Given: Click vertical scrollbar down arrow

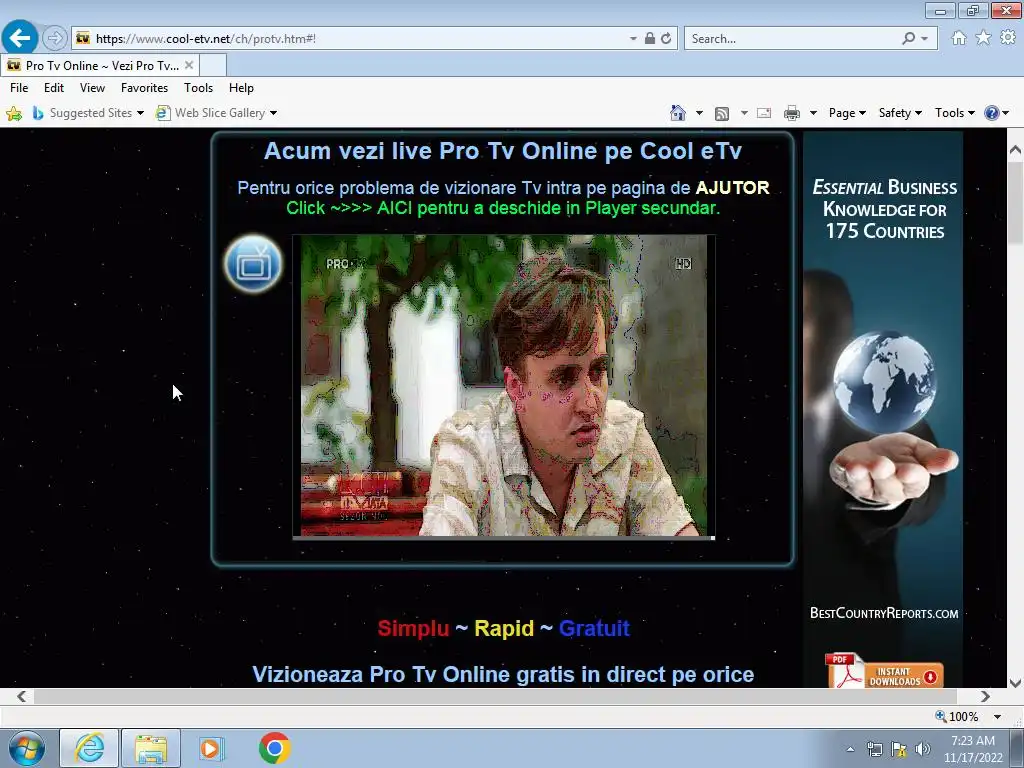Looking at the screenshot, I should (1015, 683).
